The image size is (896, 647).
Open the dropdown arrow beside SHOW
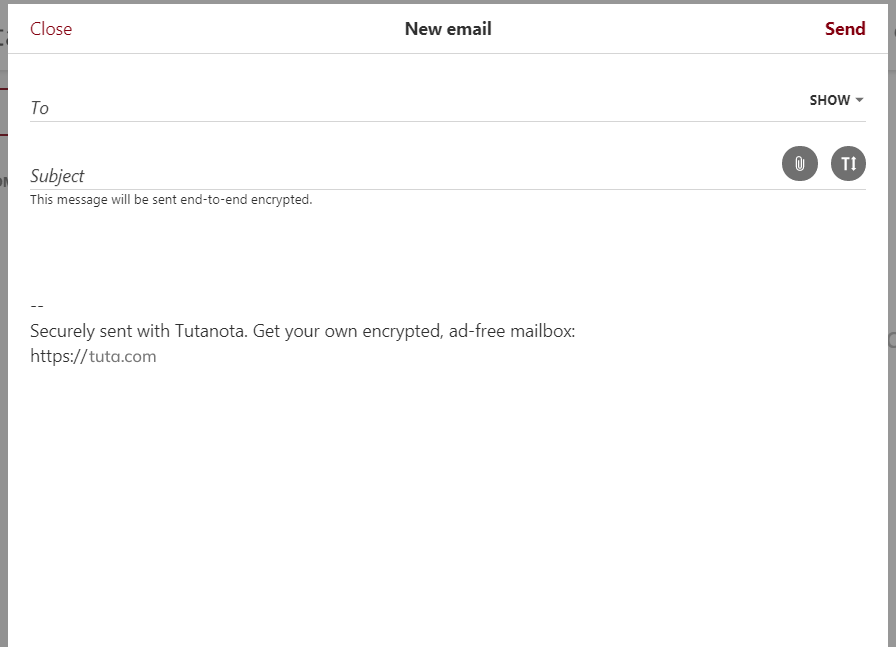[x=861, y=100]
